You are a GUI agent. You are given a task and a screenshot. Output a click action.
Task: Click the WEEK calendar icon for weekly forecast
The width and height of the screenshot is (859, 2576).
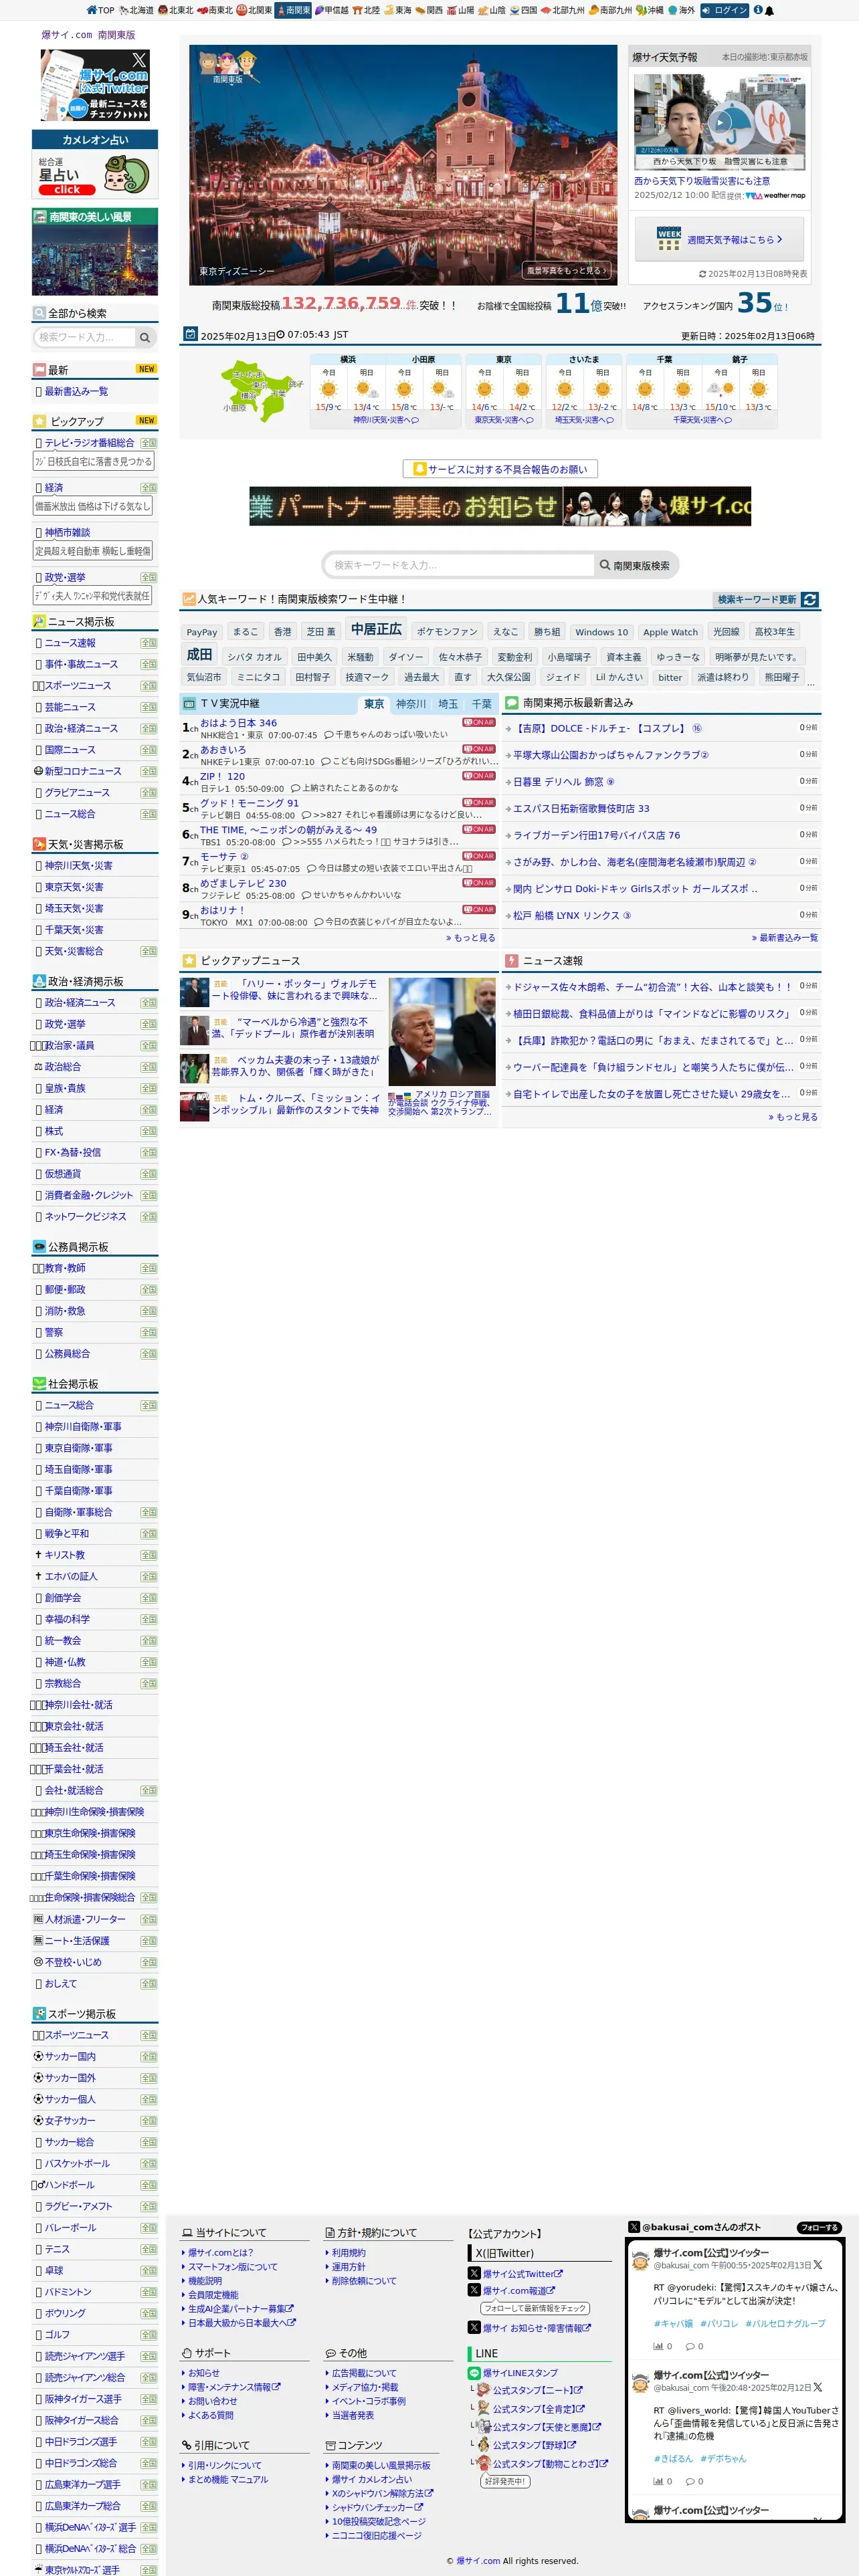coord(668,239)
